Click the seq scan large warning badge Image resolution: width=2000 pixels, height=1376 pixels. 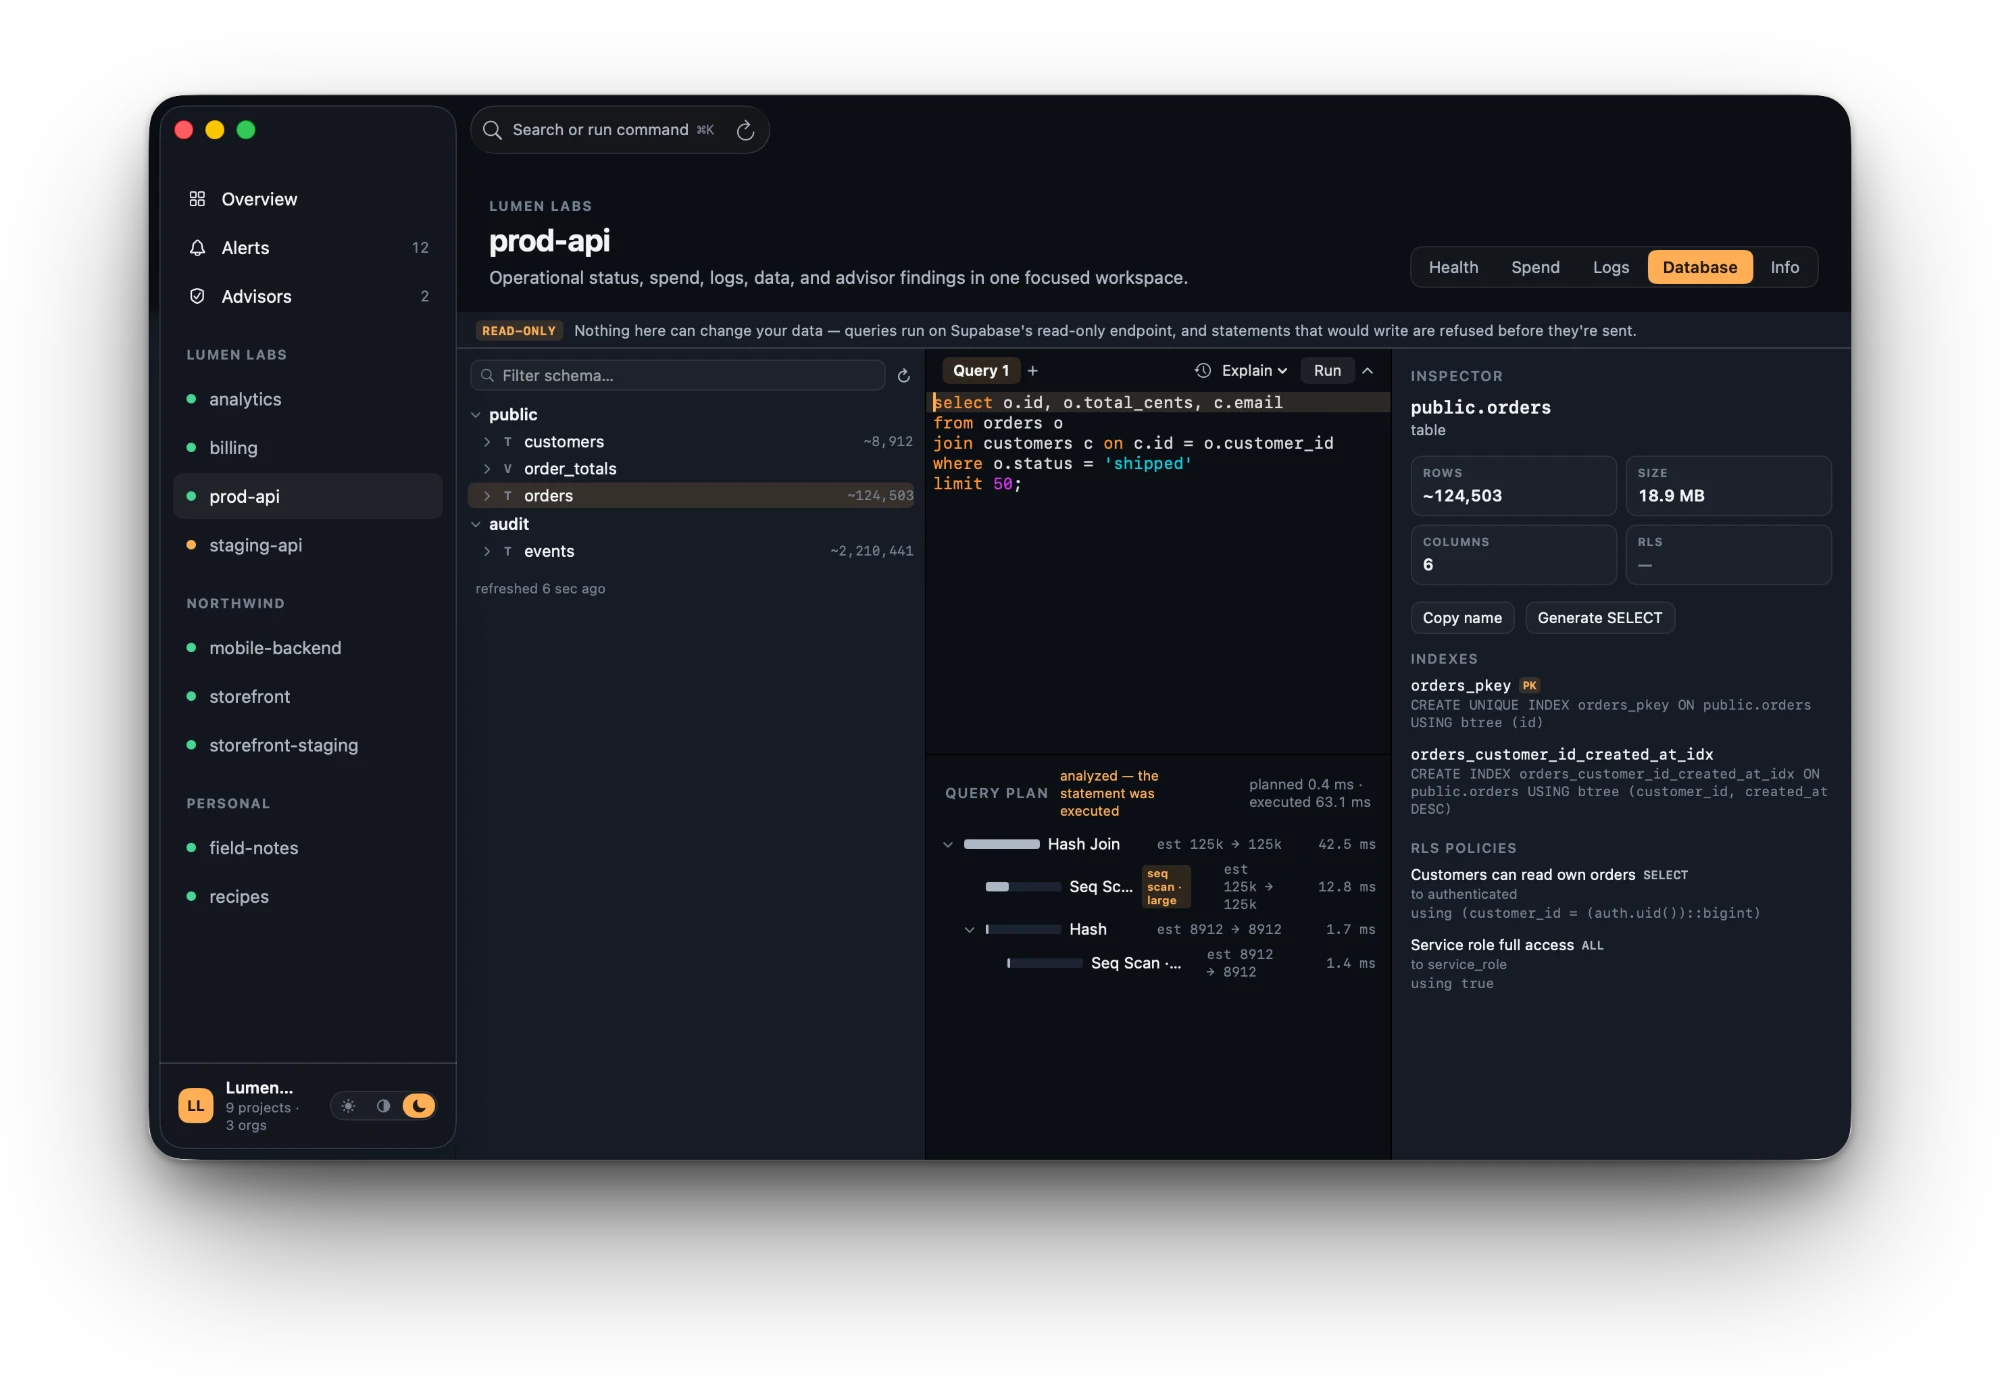point(1166,887)
